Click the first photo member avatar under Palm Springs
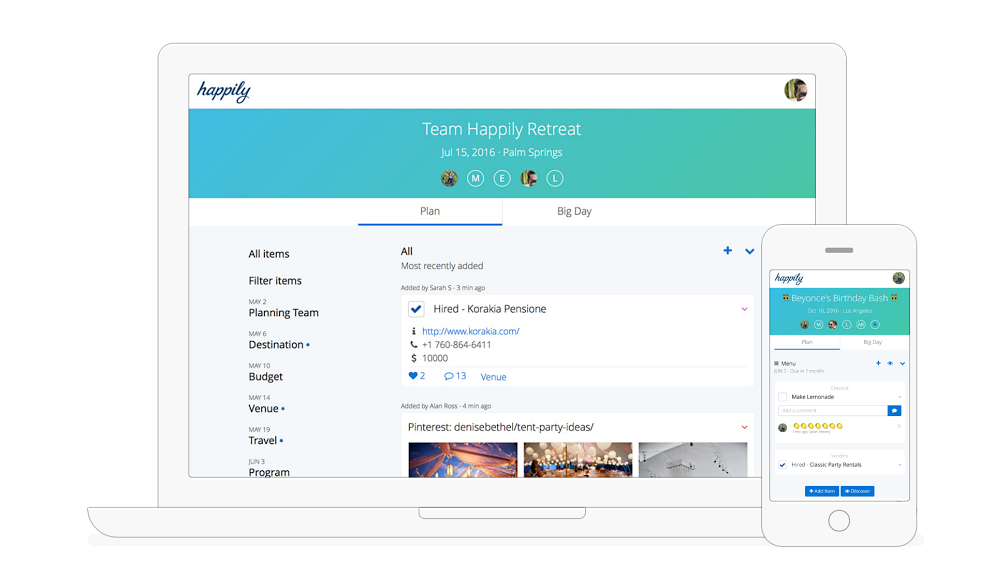Screen dimensions: 994x572 click(x=449, y=179)
